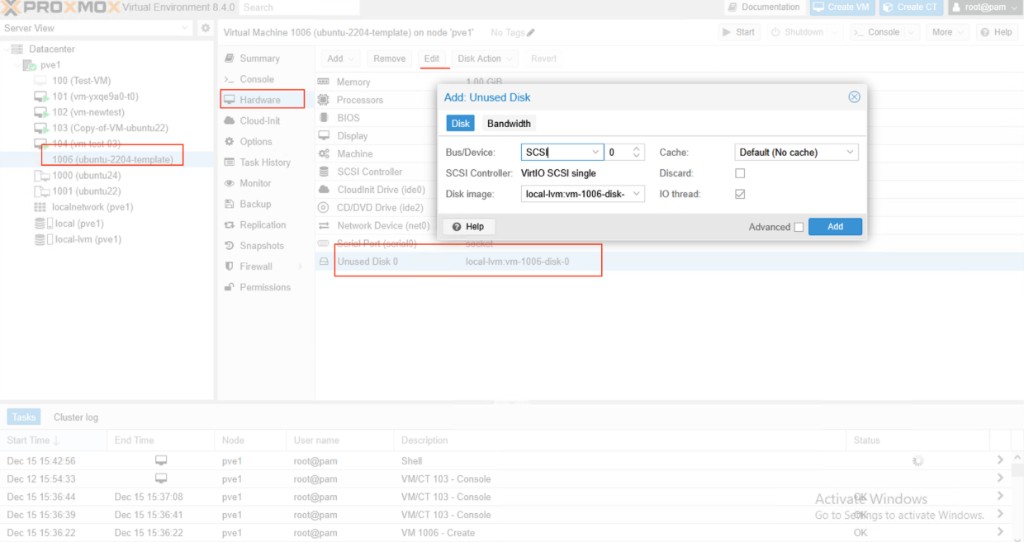Select the CD/DVD Drive (ide2) row
The height and width of the screenshot is (542, 1024).
pos(669,208)
